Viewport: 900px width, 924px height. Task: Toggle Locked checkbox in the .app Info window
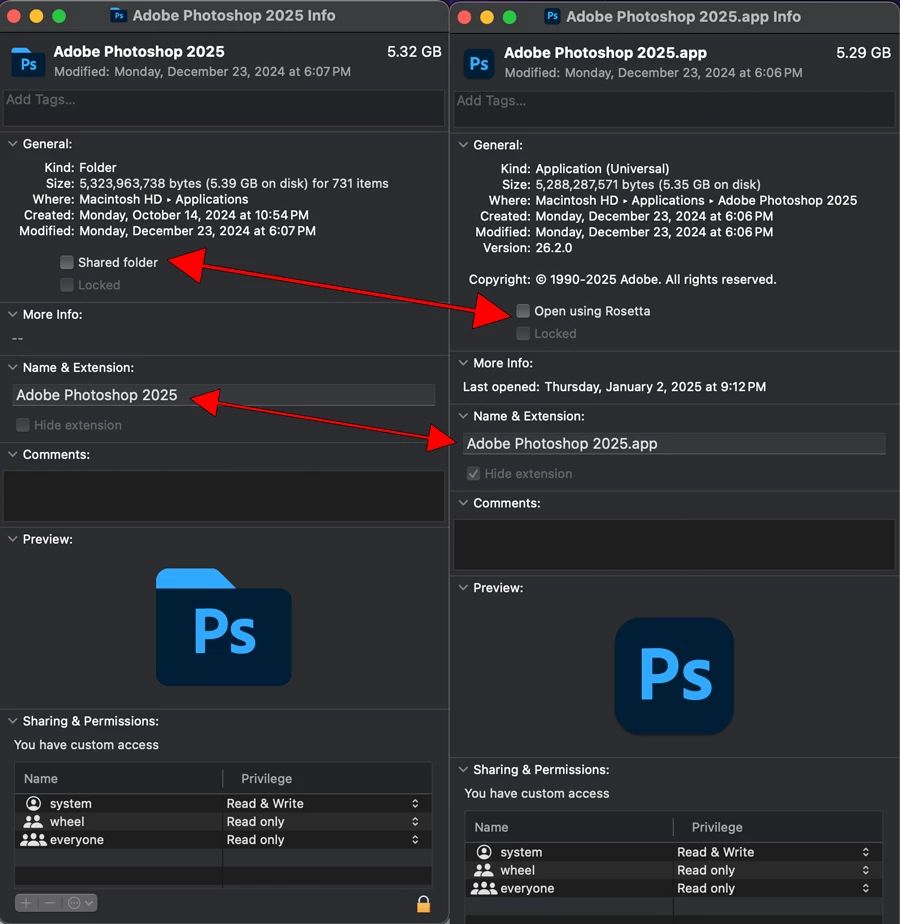click(x=523, y=334)
